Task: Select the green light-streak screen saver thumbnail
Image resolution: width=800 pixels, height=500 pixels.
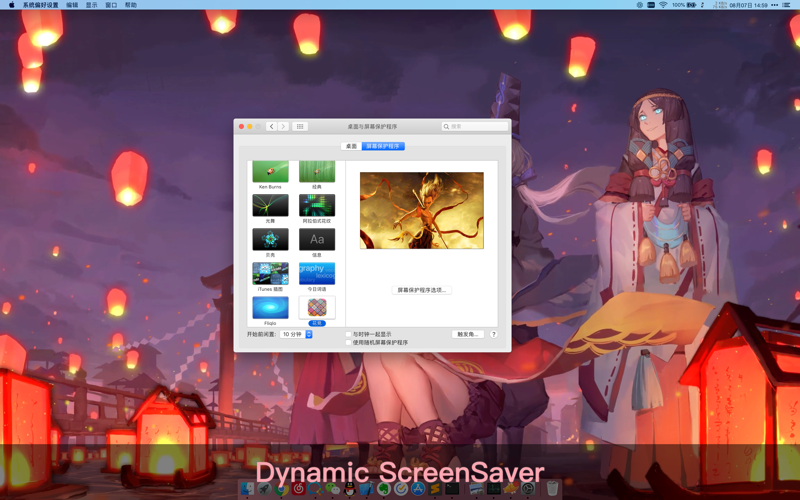Action: coord(270,205)
